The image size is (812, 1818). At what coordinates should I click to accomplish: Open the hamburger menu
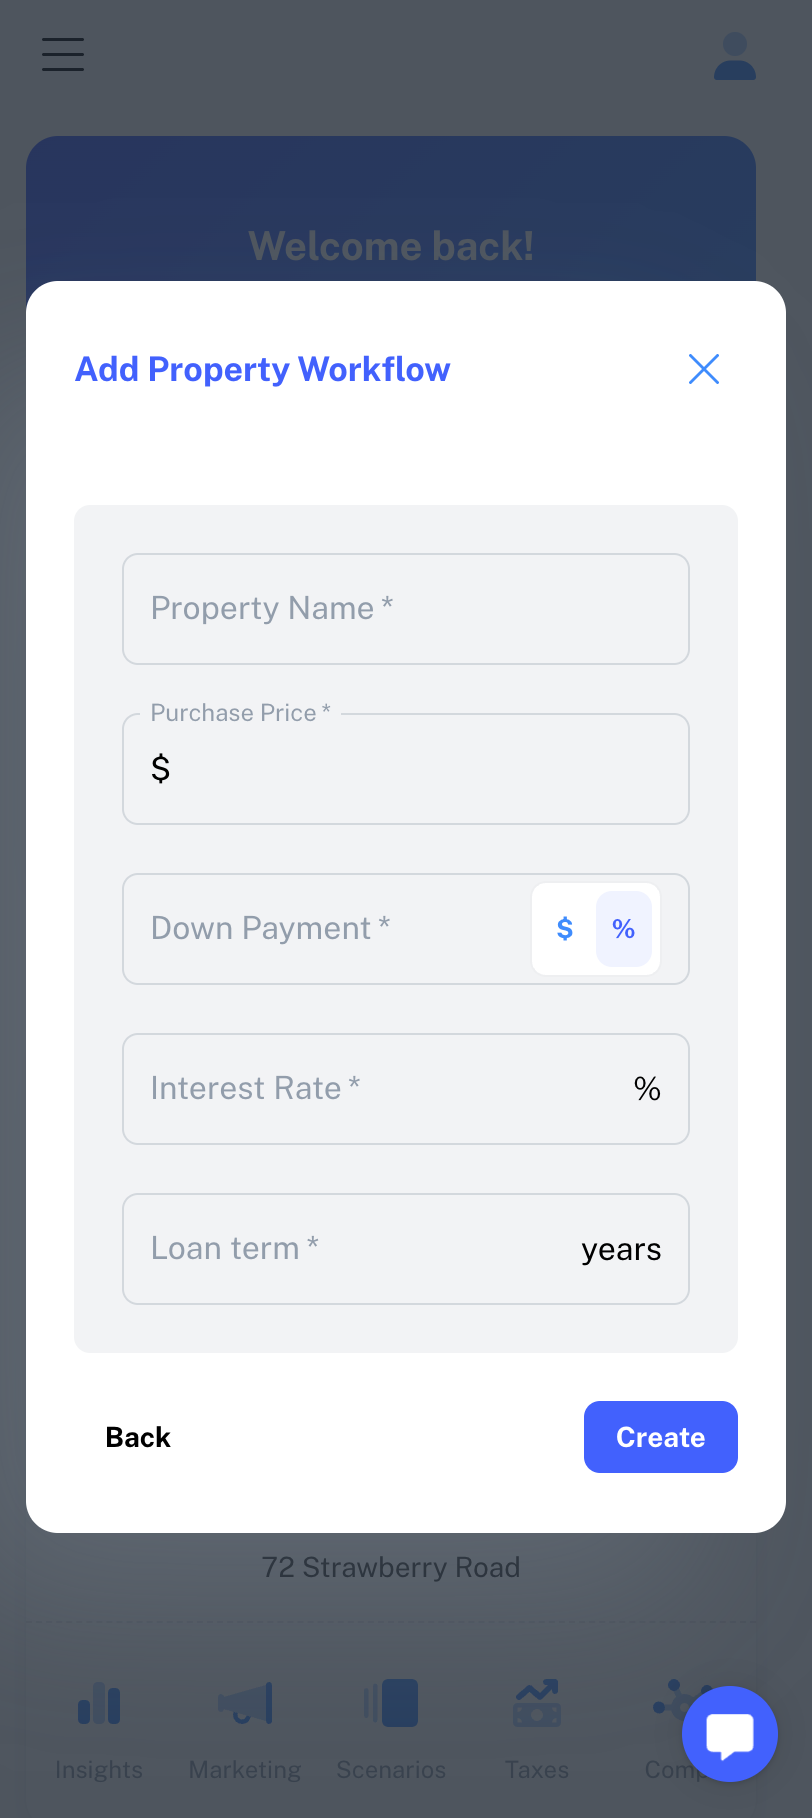pos(63,54)
